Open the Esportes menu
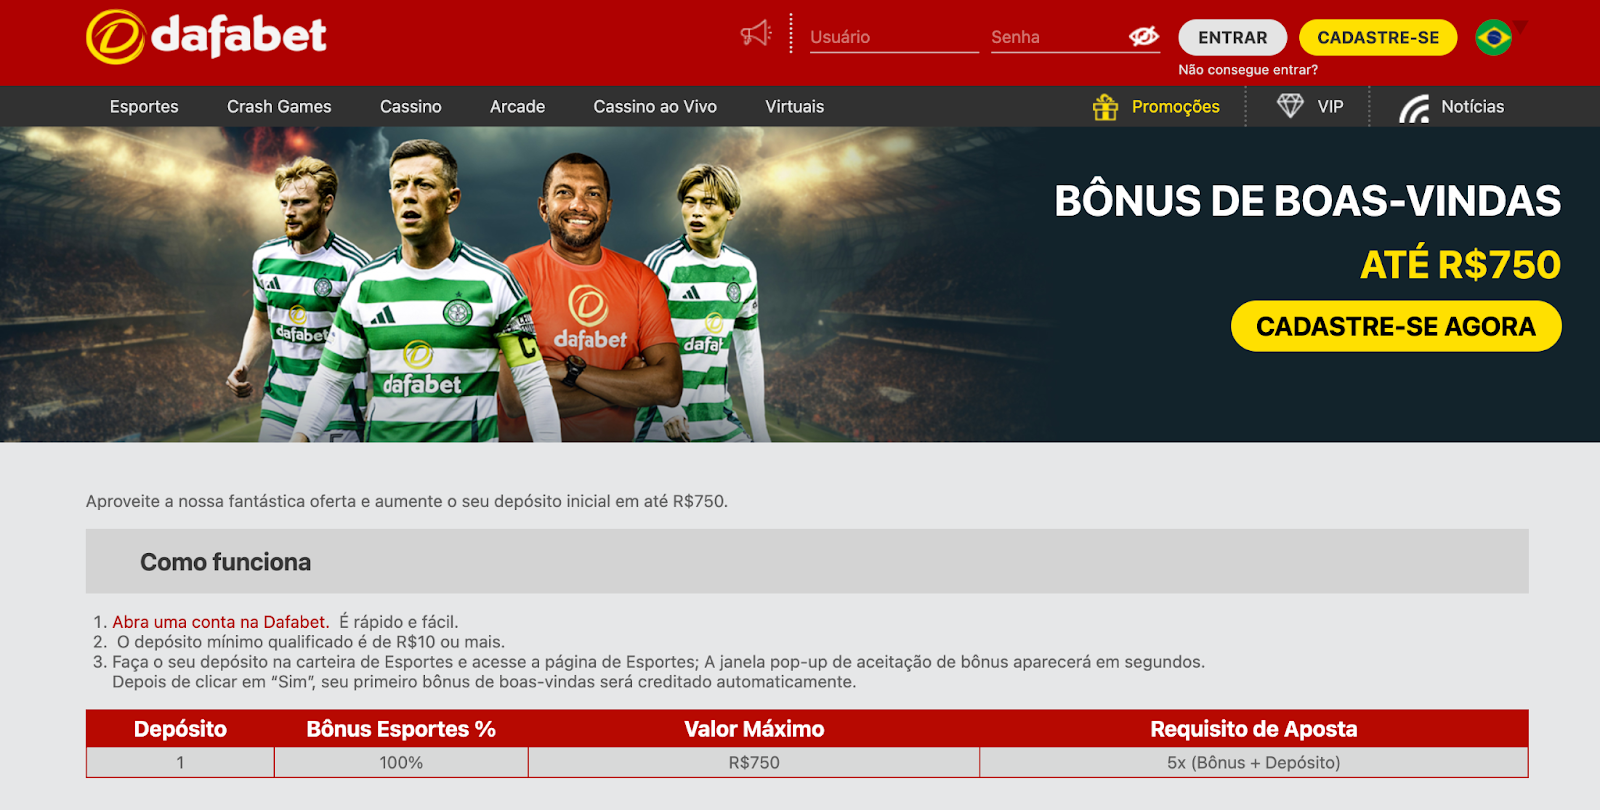This screenshot has height=810, width=1600. point(144,107)
